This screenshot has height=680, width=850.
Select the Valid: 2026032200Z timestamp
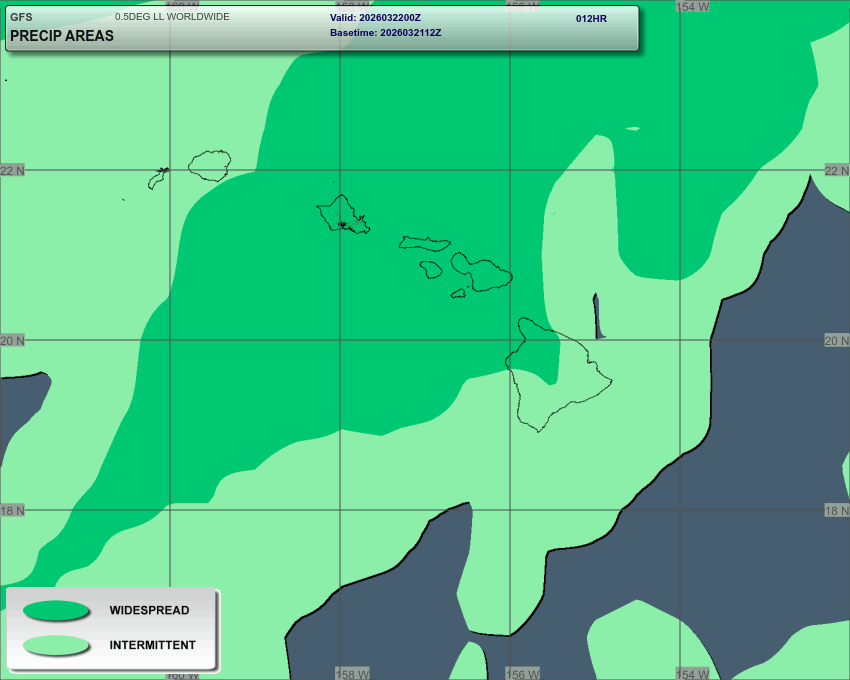[x=376, y=18]
